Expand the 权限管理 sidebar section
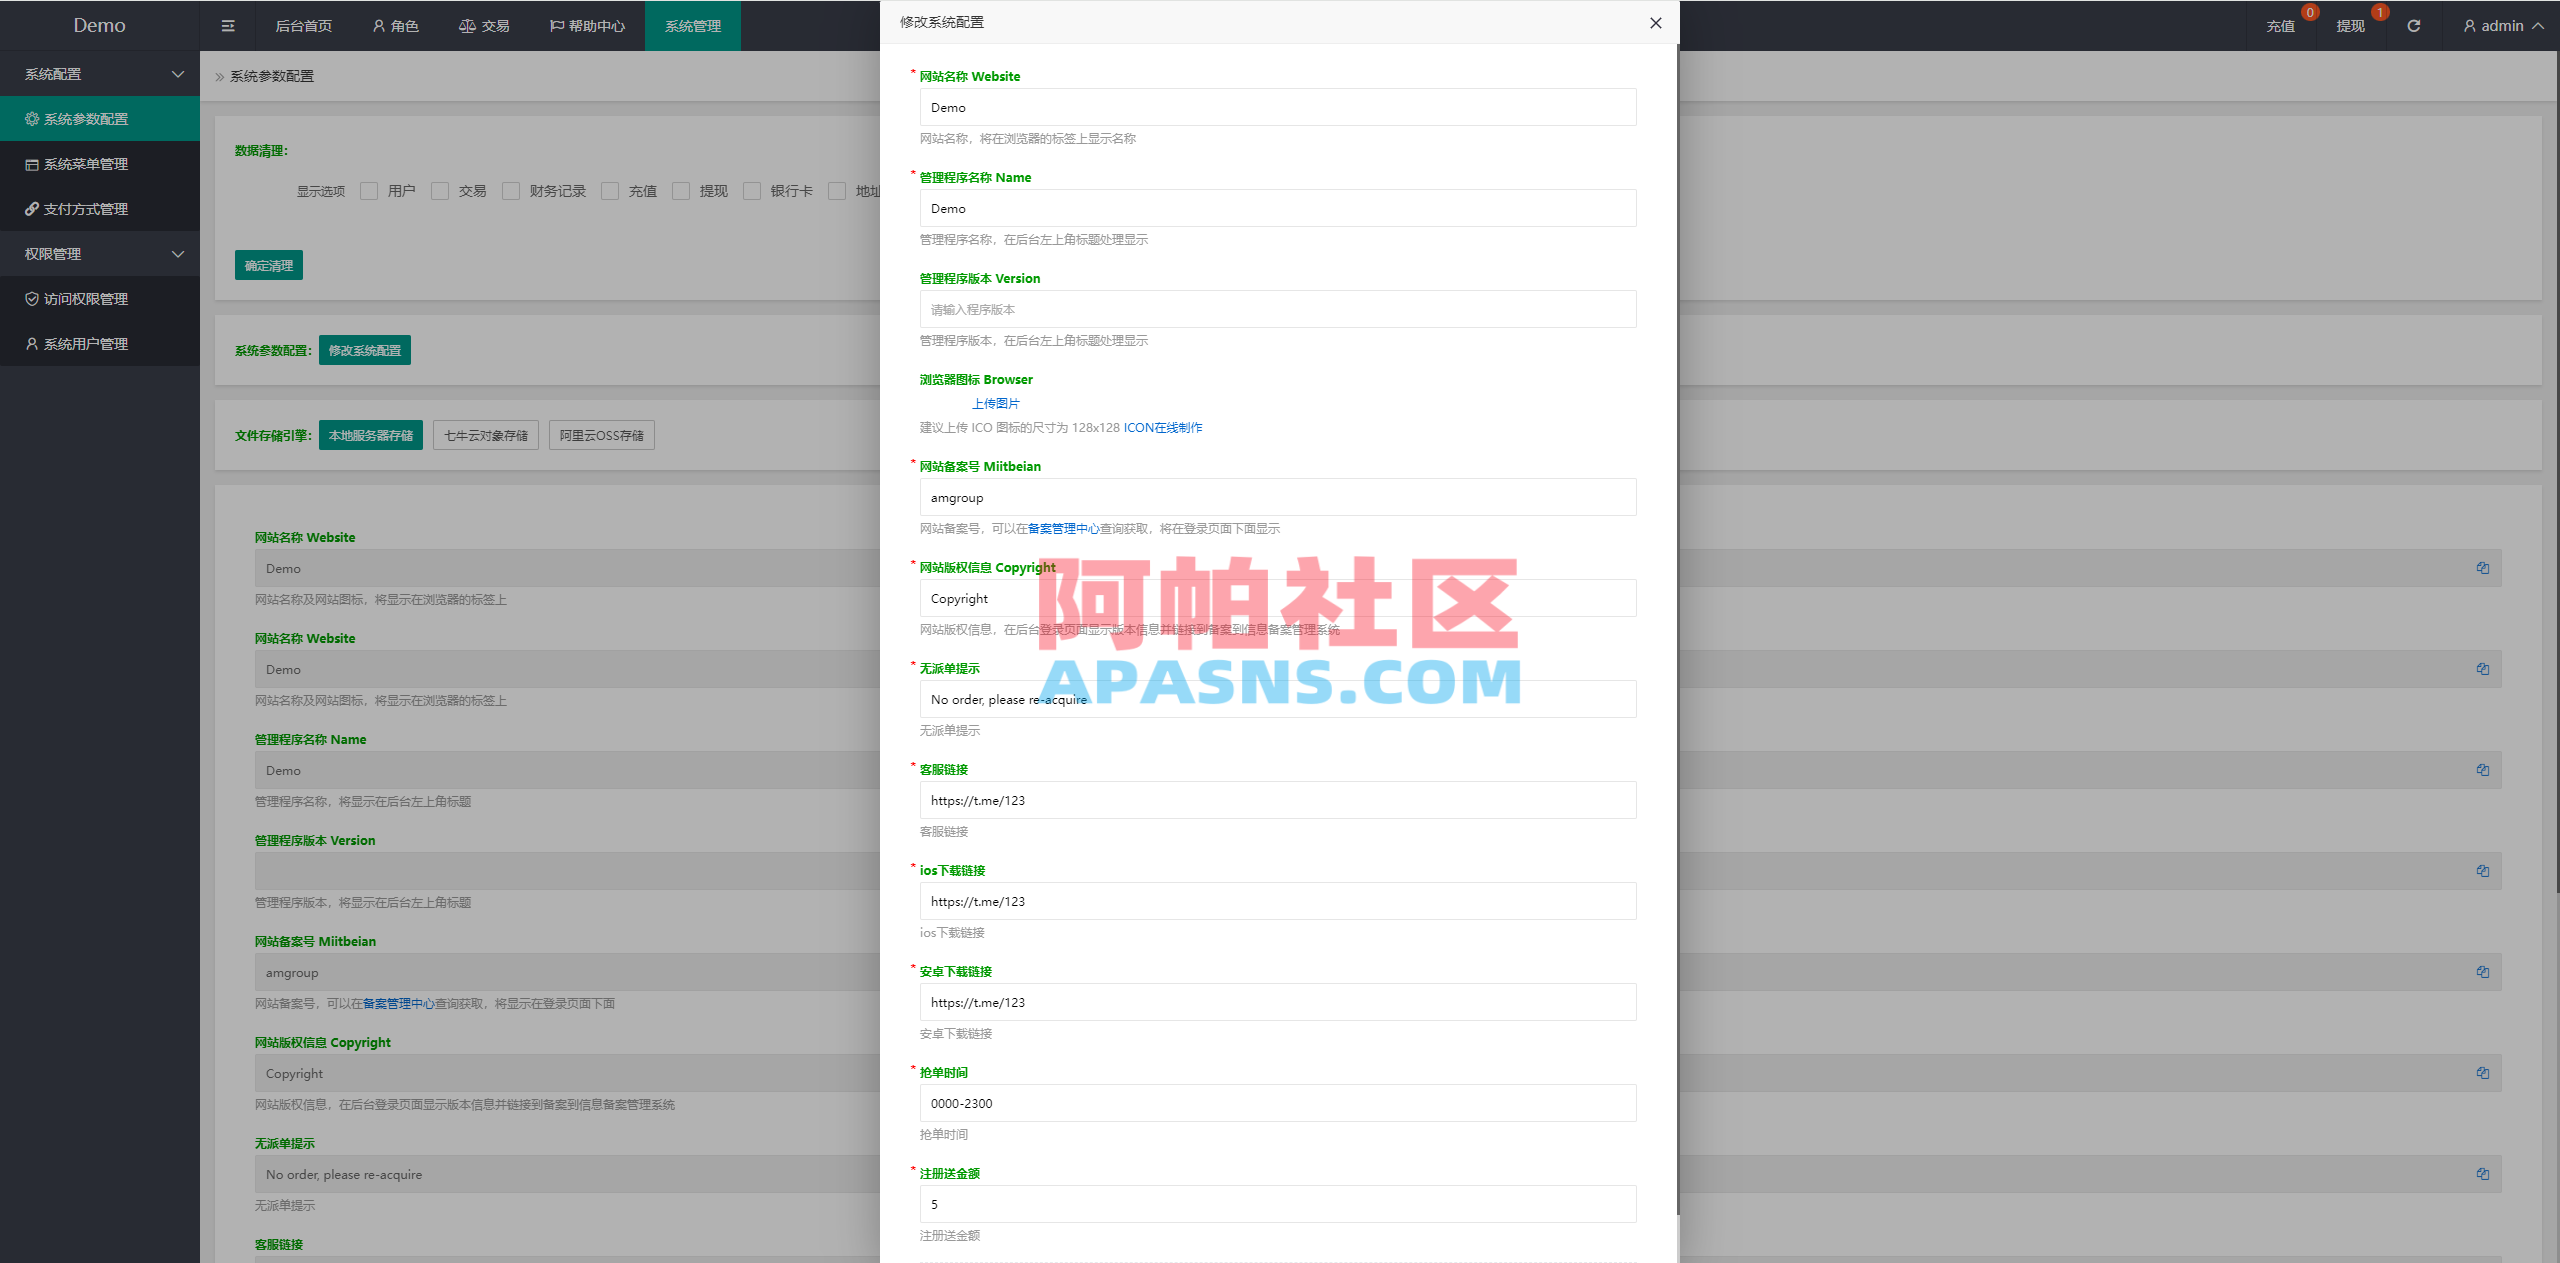 [x=100, y=253]
